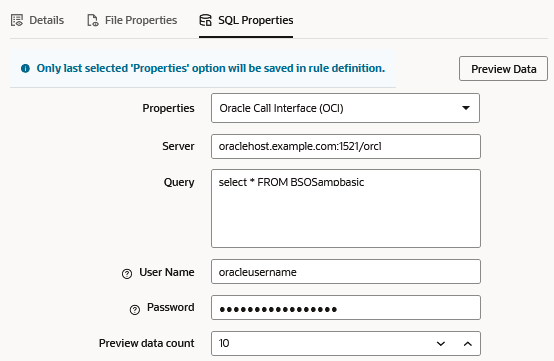
Task: Click the Preview data count value 10
Action: point(224,343)
